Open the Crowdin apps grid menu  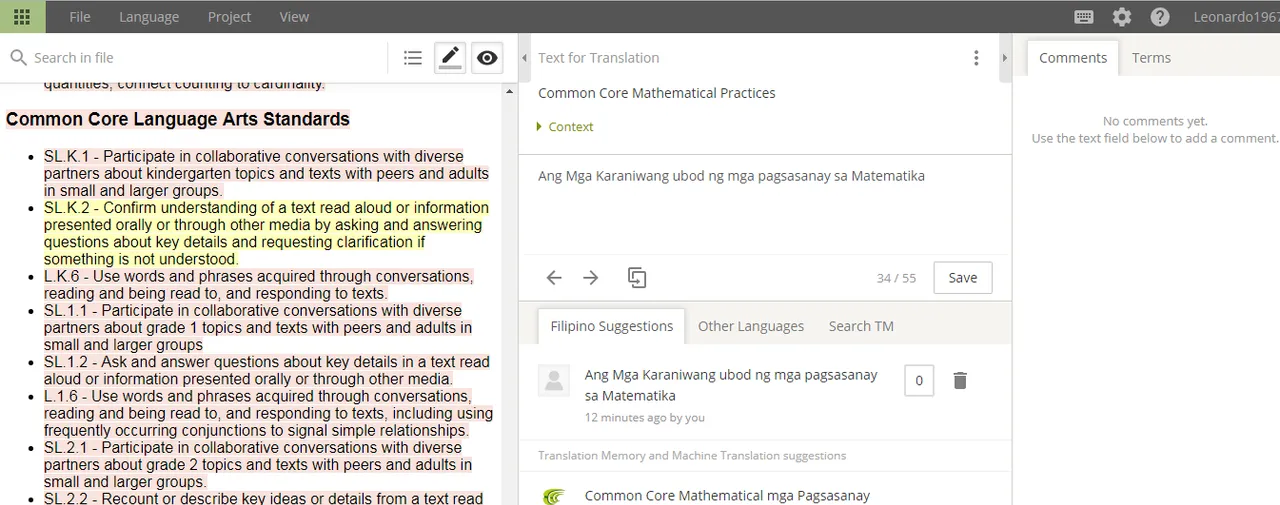(x=22, y=16)
